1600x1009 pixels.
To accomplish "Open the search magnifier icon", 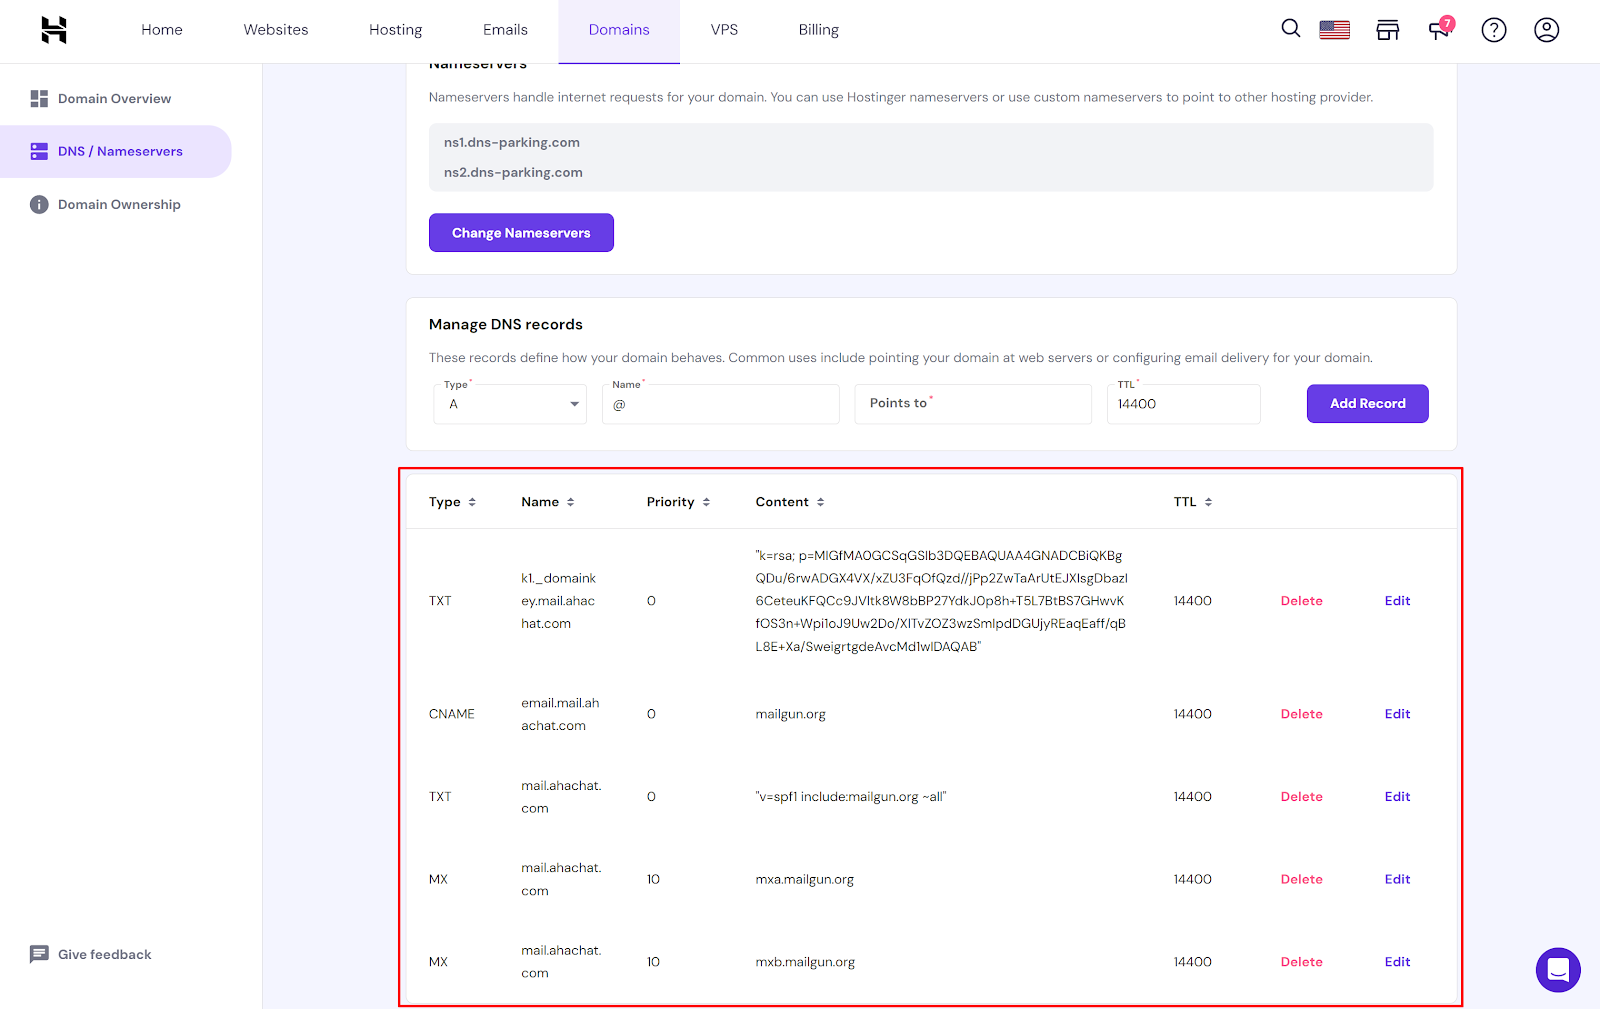I will coord(1291,29).
